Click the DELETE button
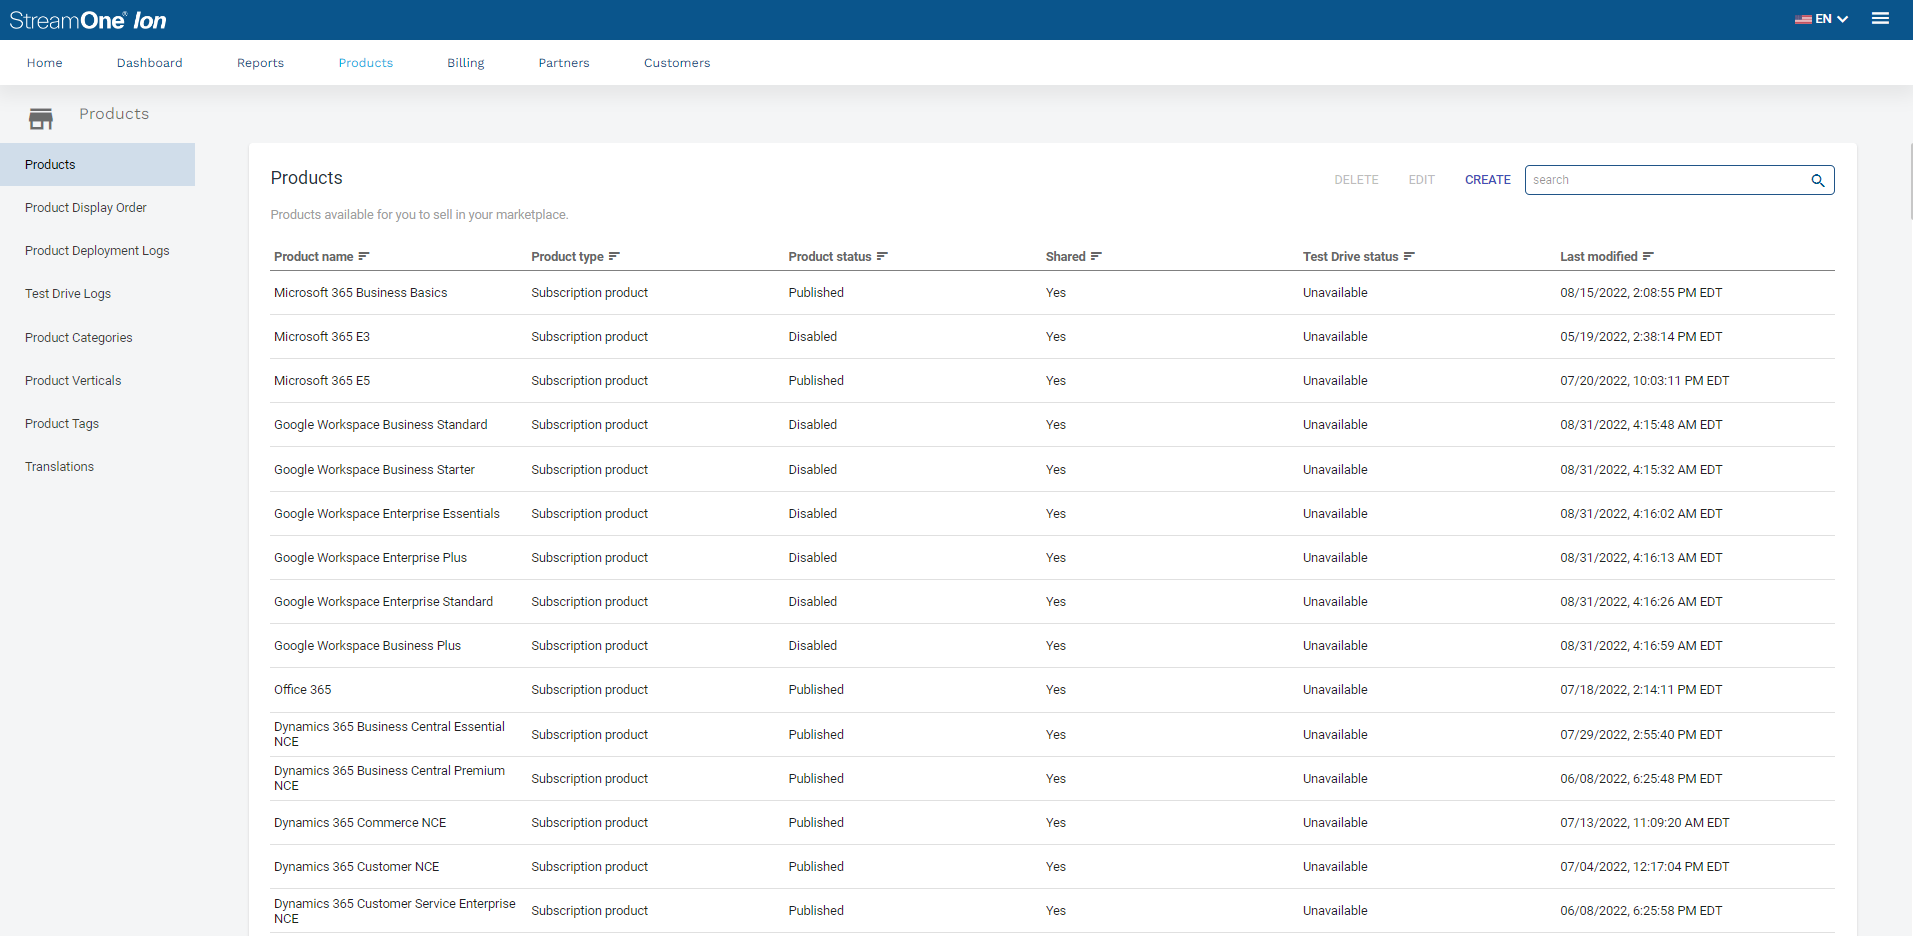1913x936 pixels. coord(1356,180)
